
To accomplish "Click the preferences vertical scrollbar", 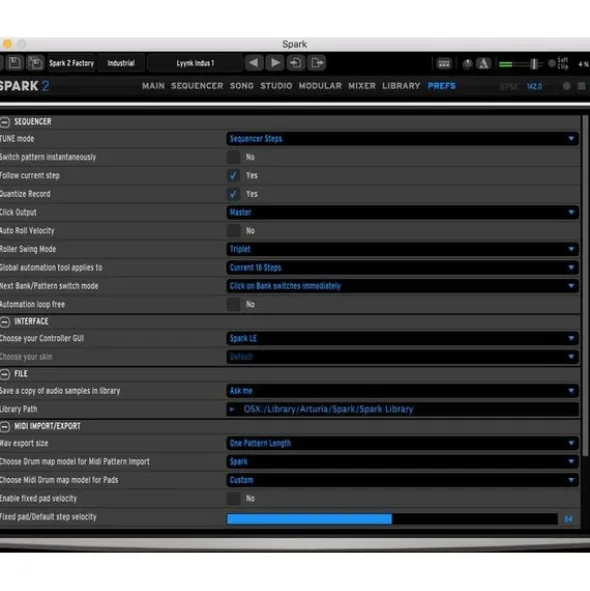I will [x=585, y=285].
